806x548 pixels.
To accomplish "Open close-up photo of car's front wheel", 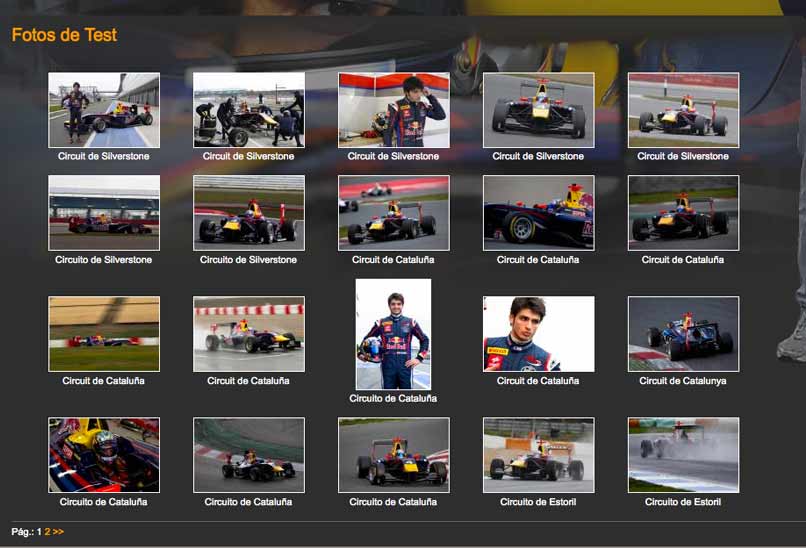I will pos(538,213).
